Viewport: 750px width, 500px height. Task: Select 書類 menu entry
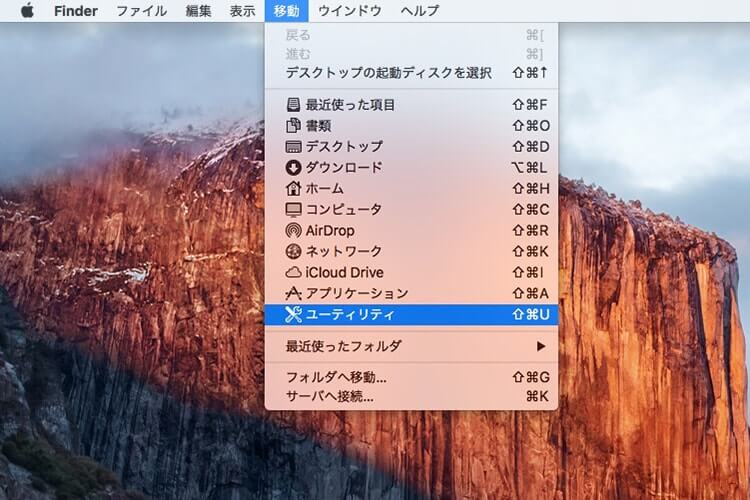(x=411, y=125)
